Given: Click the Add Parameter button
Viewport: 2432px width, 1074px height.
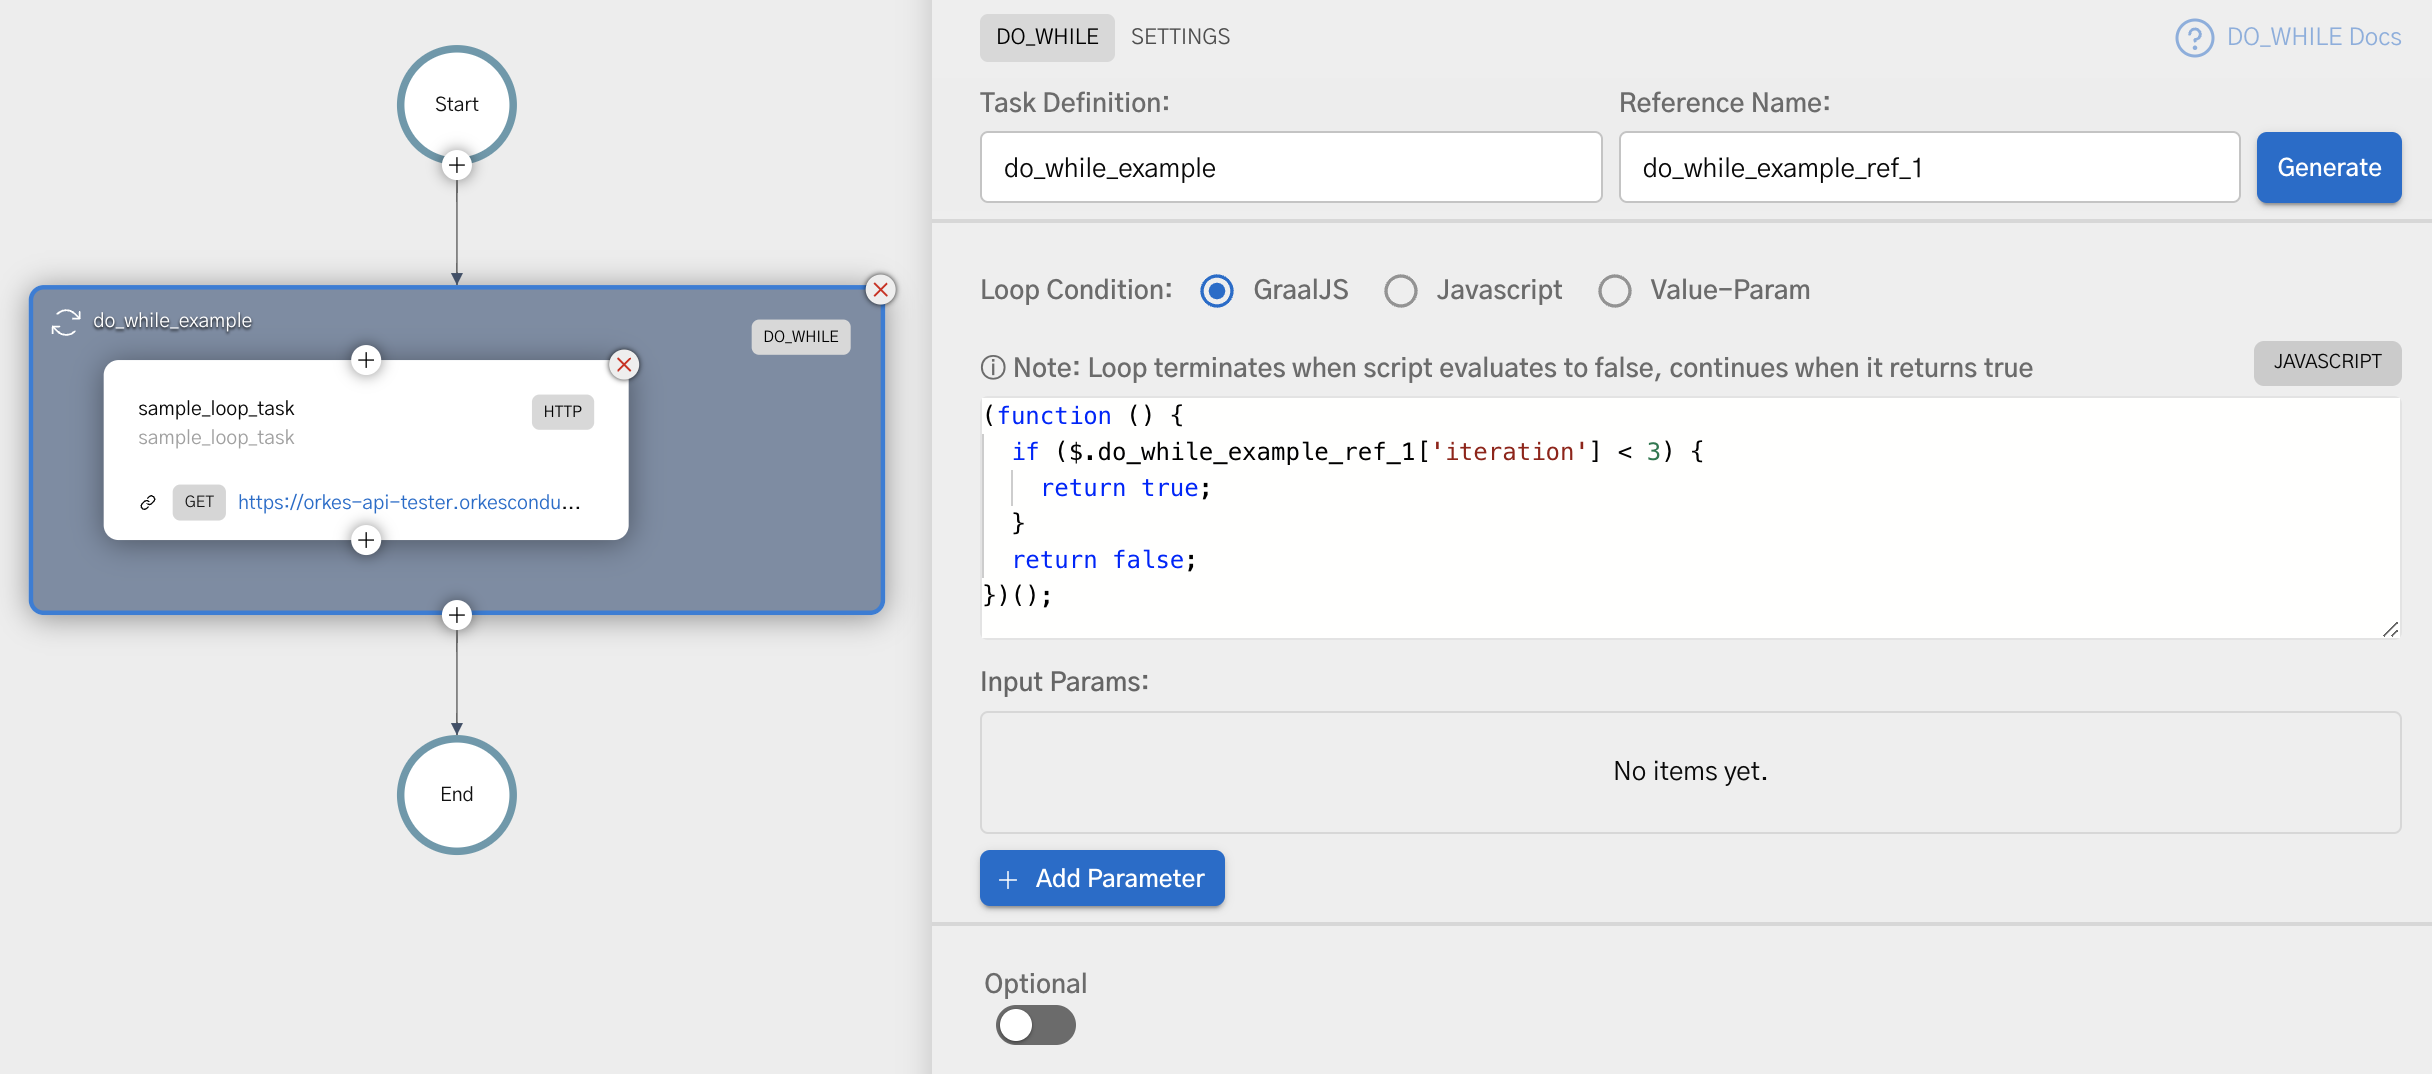Looking at the screenshot, I should tap(1102, 878).
